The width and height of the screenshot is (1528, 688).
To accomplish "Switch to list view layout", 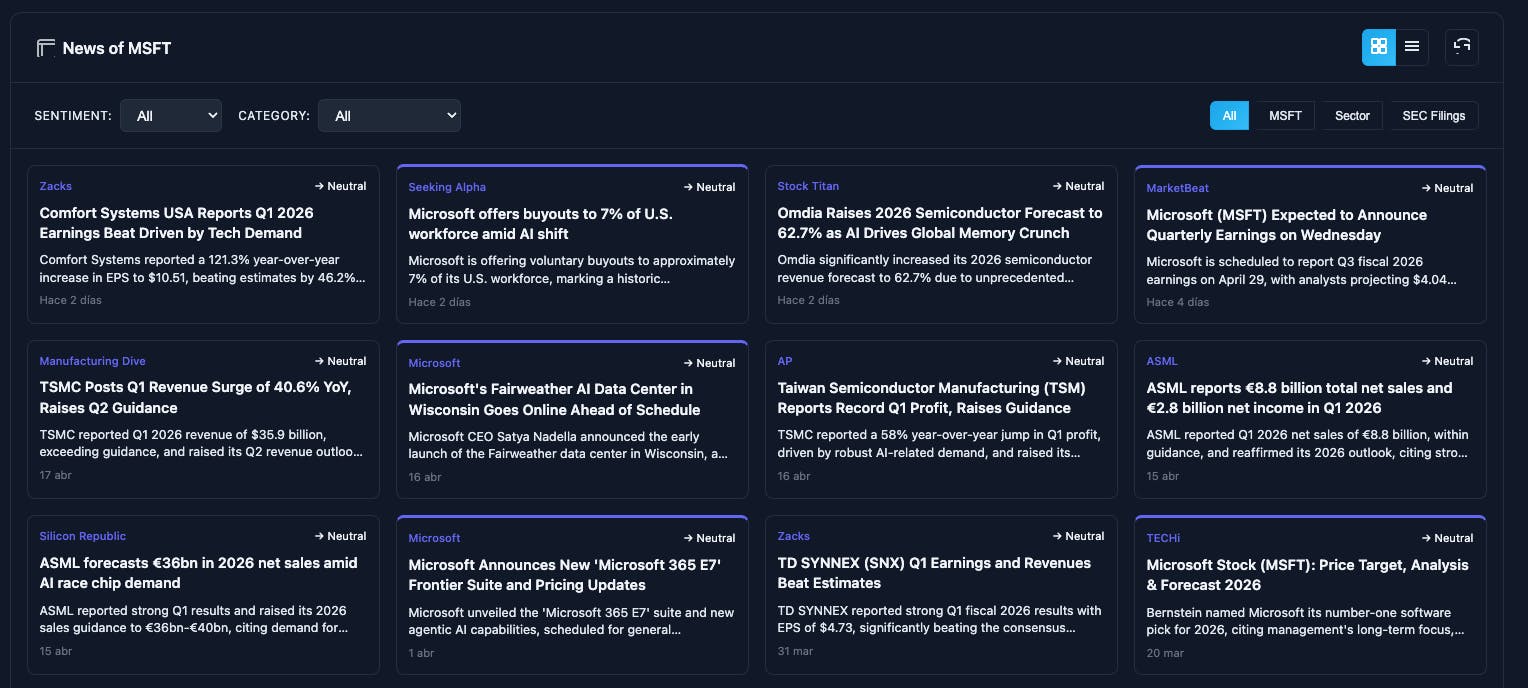I will tap(1412, 46).
